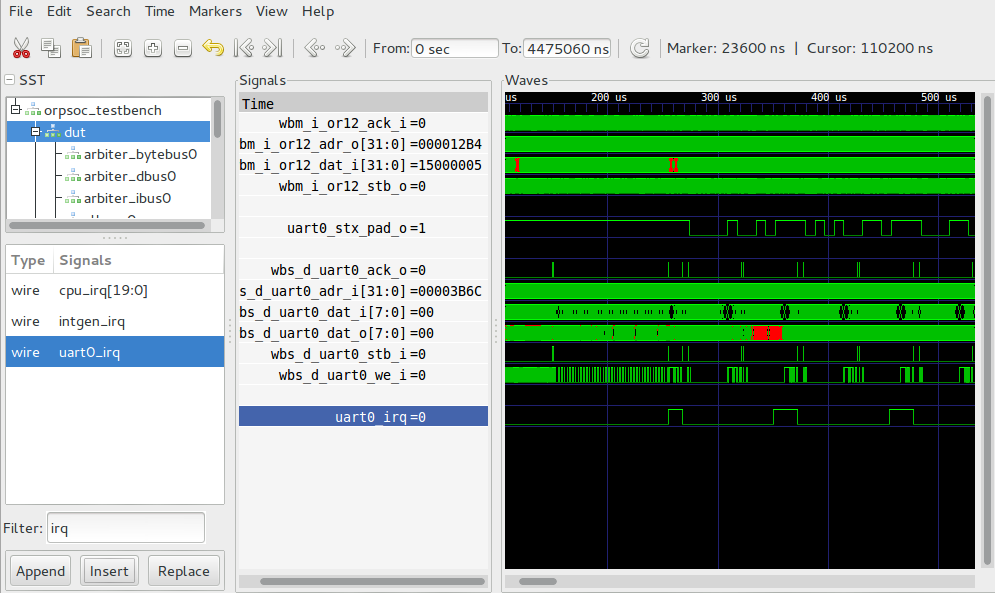Zoom in on the waves

152,47
